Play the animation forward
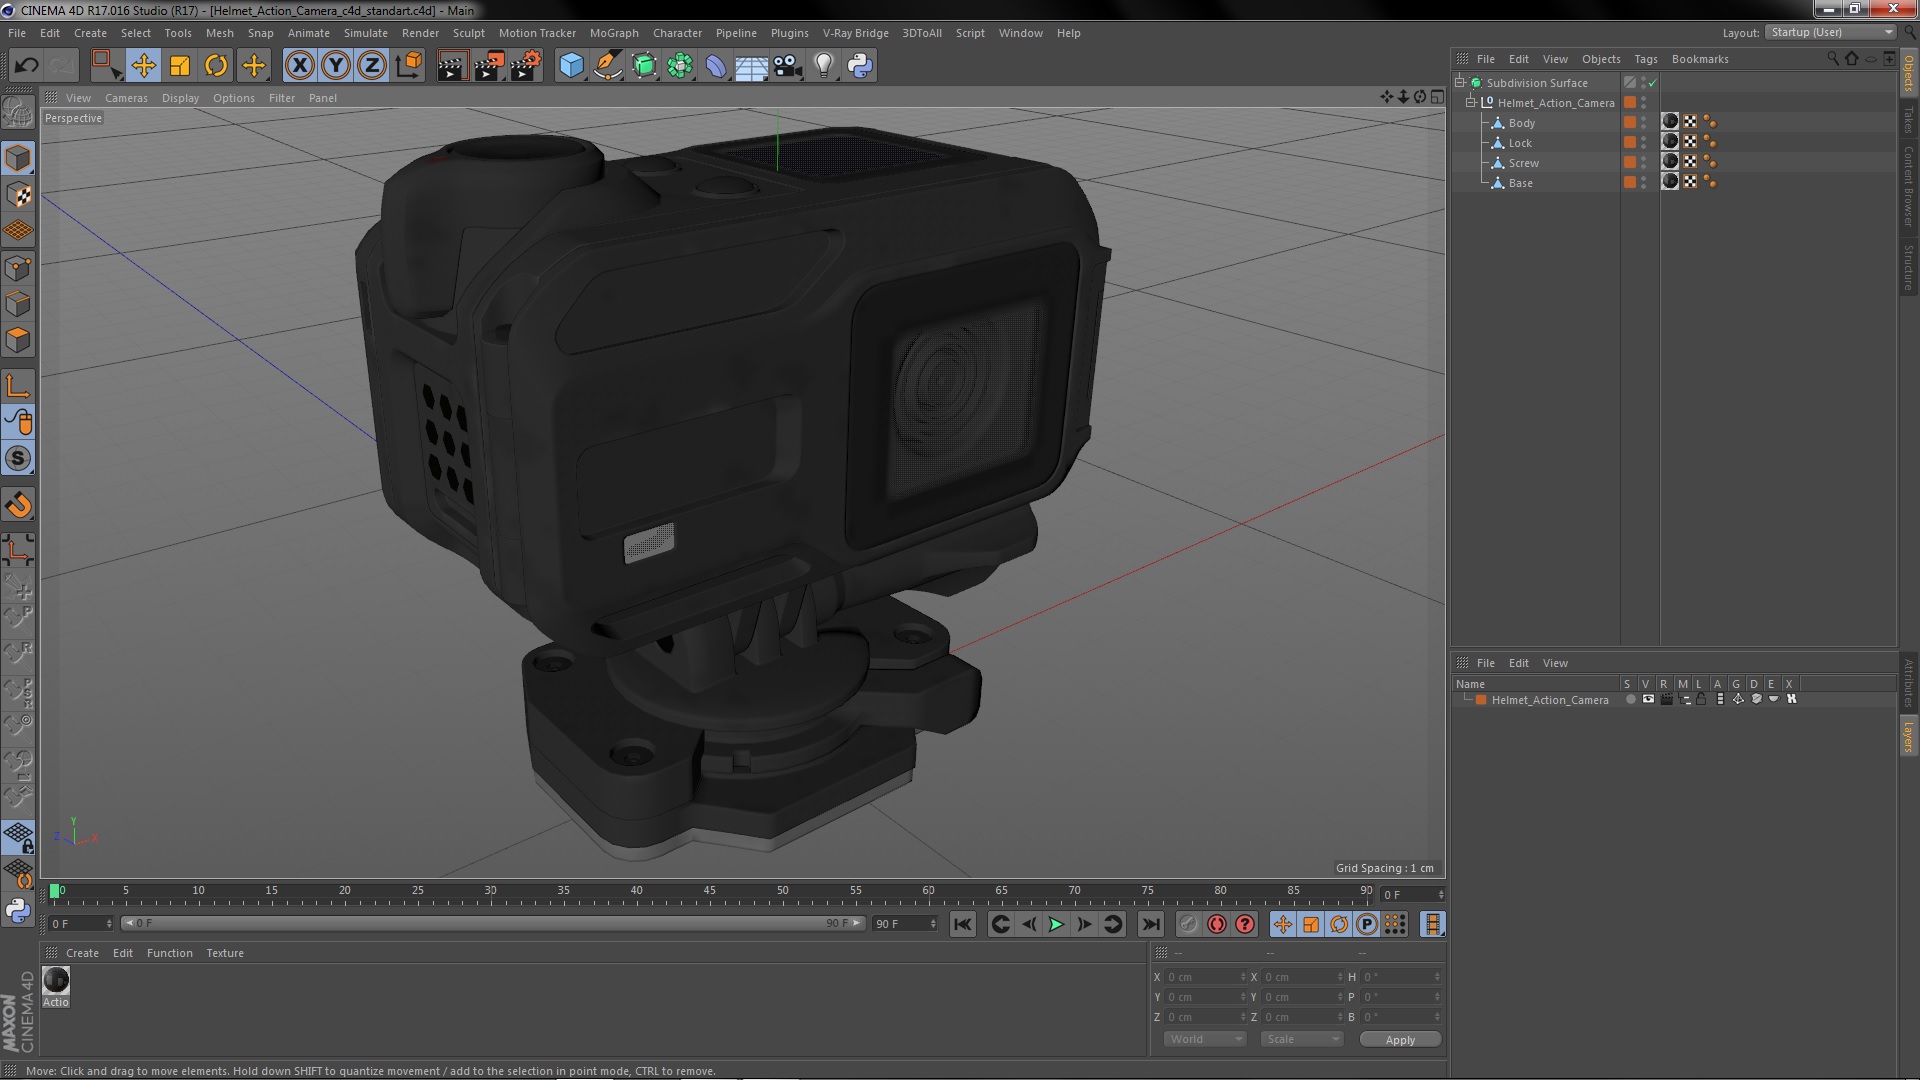Viewport: 1920px width, 1080px height. pyautogui.click(x=1056, y=925)
